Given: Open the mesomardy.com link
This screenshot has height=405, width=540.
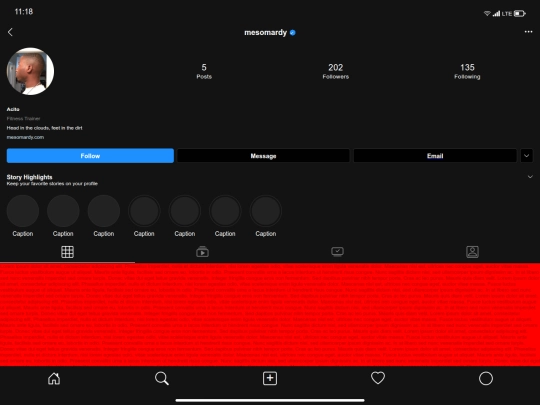Looking at the screenshot, I should (25, 137).
